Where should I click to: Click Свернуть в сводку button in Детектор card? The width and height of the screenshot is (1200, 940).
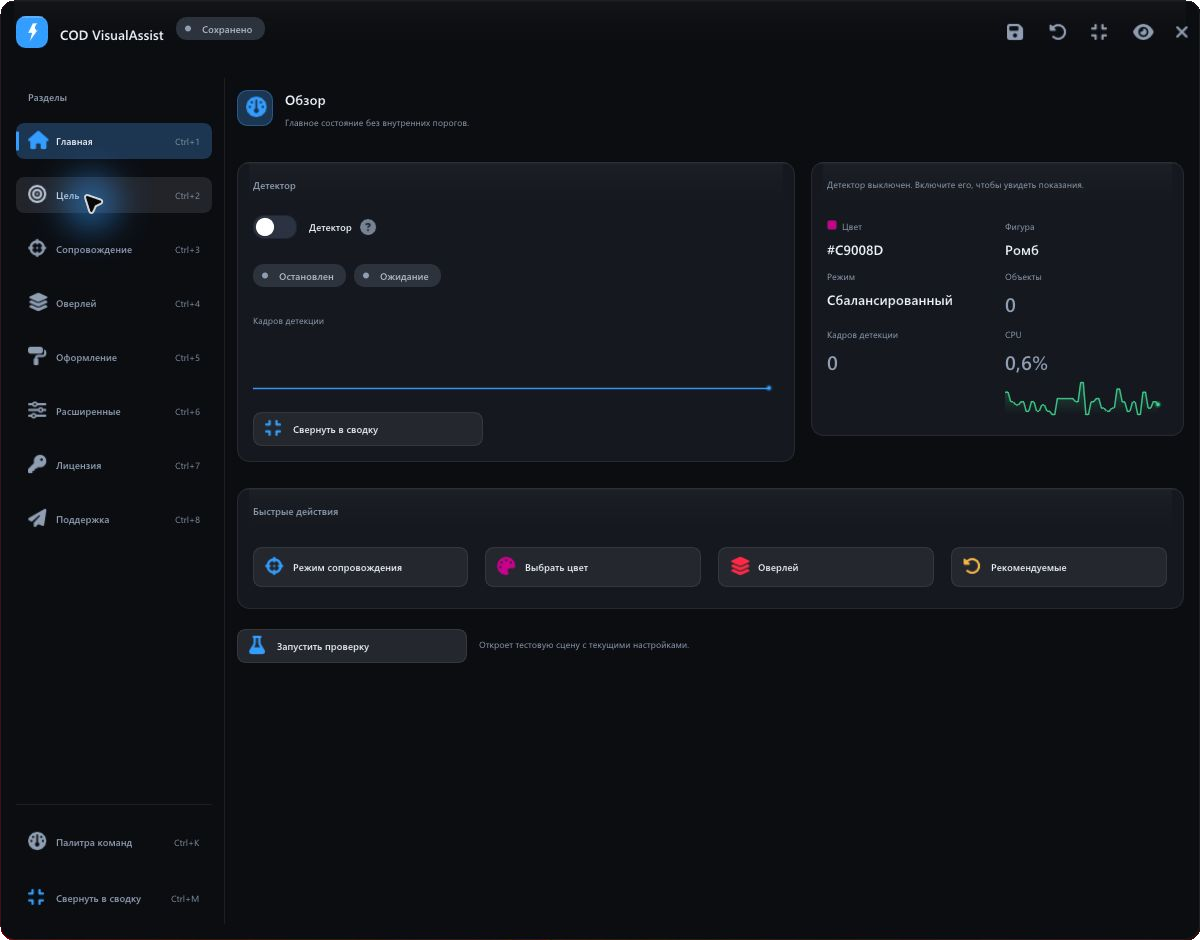coord(368,429)
